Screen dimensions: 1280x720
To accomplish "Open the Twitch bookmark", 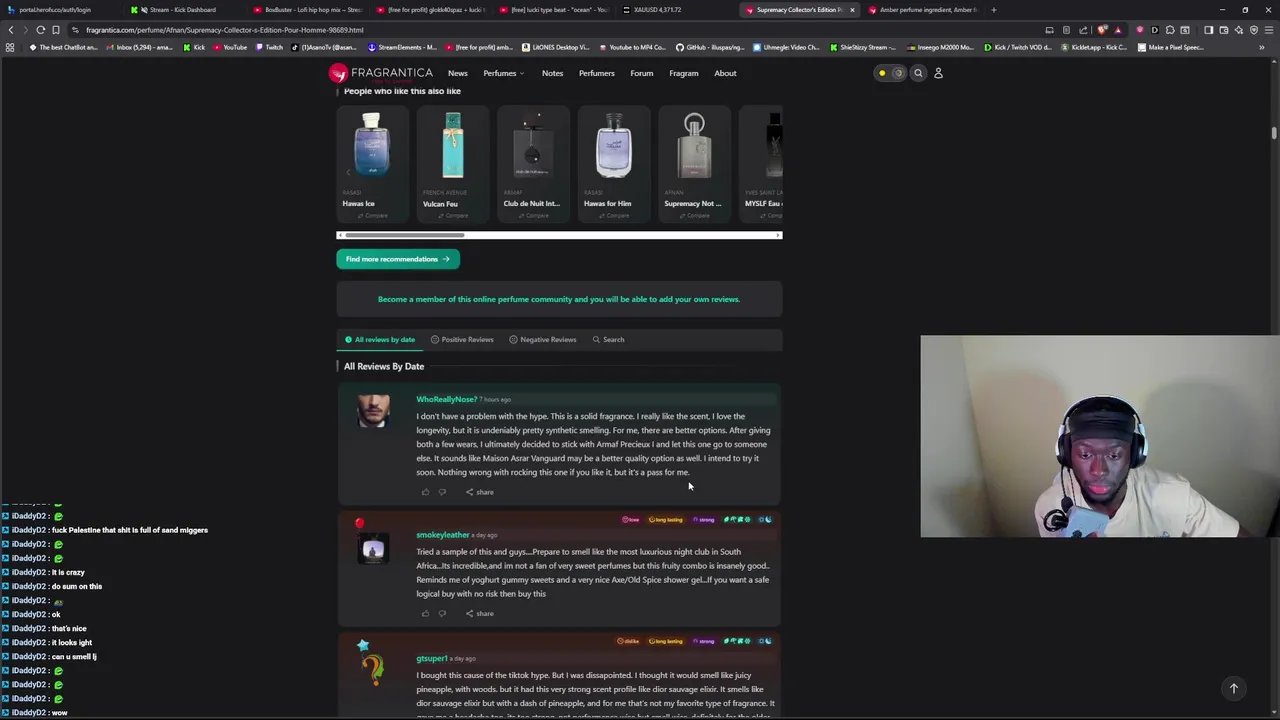I will pos(269,47).
